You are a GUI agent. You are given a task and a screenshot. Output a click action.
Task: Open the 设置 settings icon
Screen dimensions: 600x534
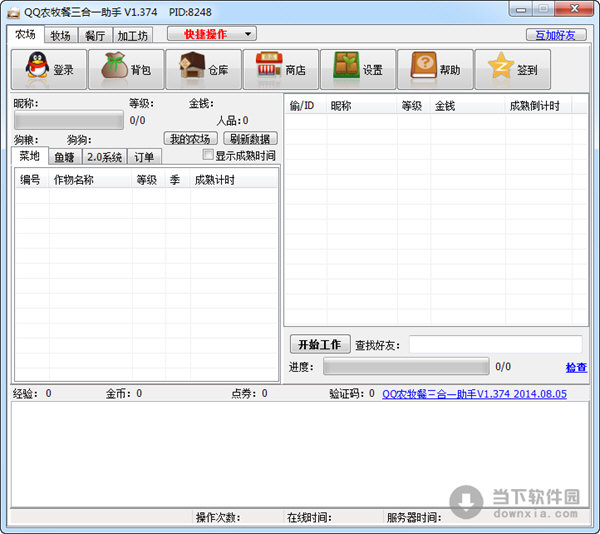(358, 69)
